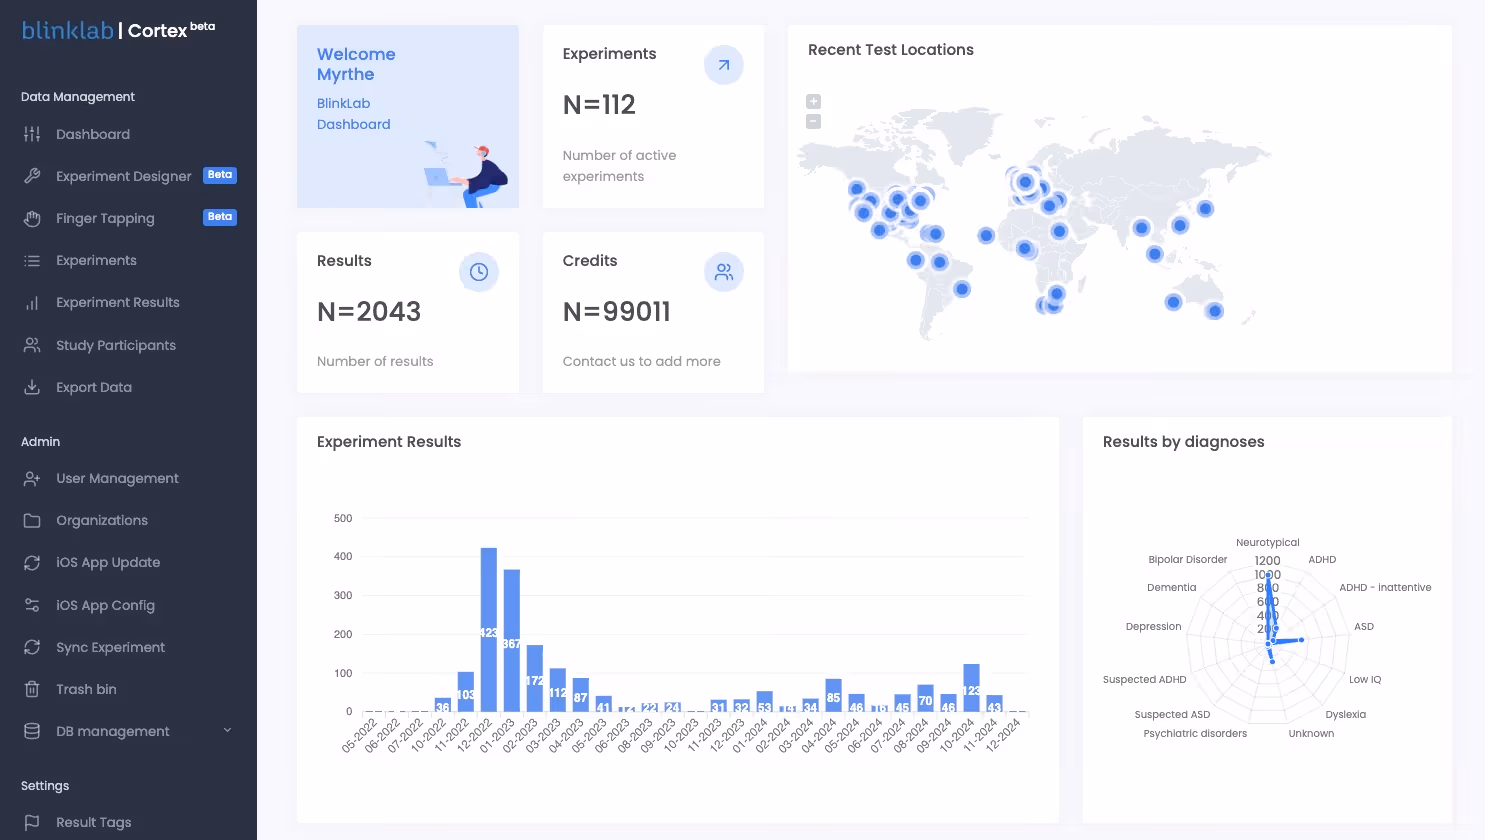Click the 04-2024 bar labeled 85
The width and height of the screenshot is (1485, 840).
(833, 695)
